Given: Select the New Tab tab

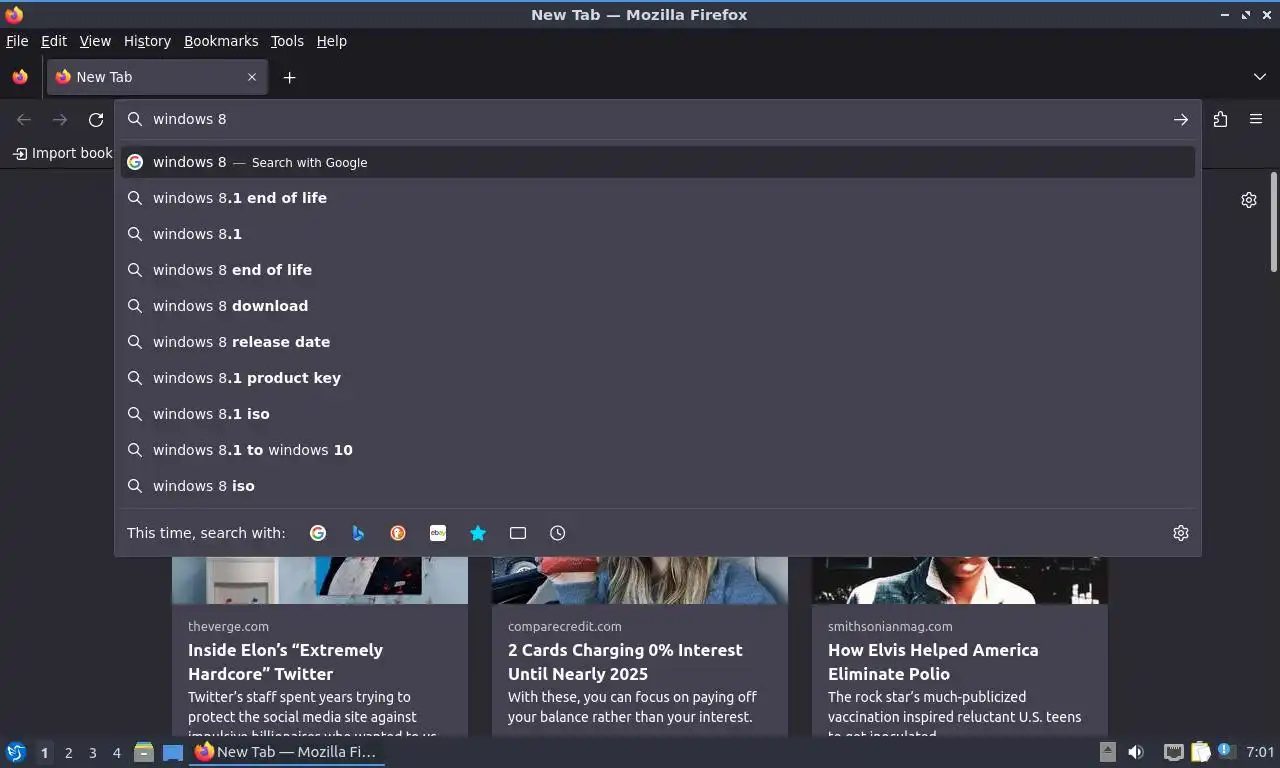Looking at the screenshot, I should [157, 77].
